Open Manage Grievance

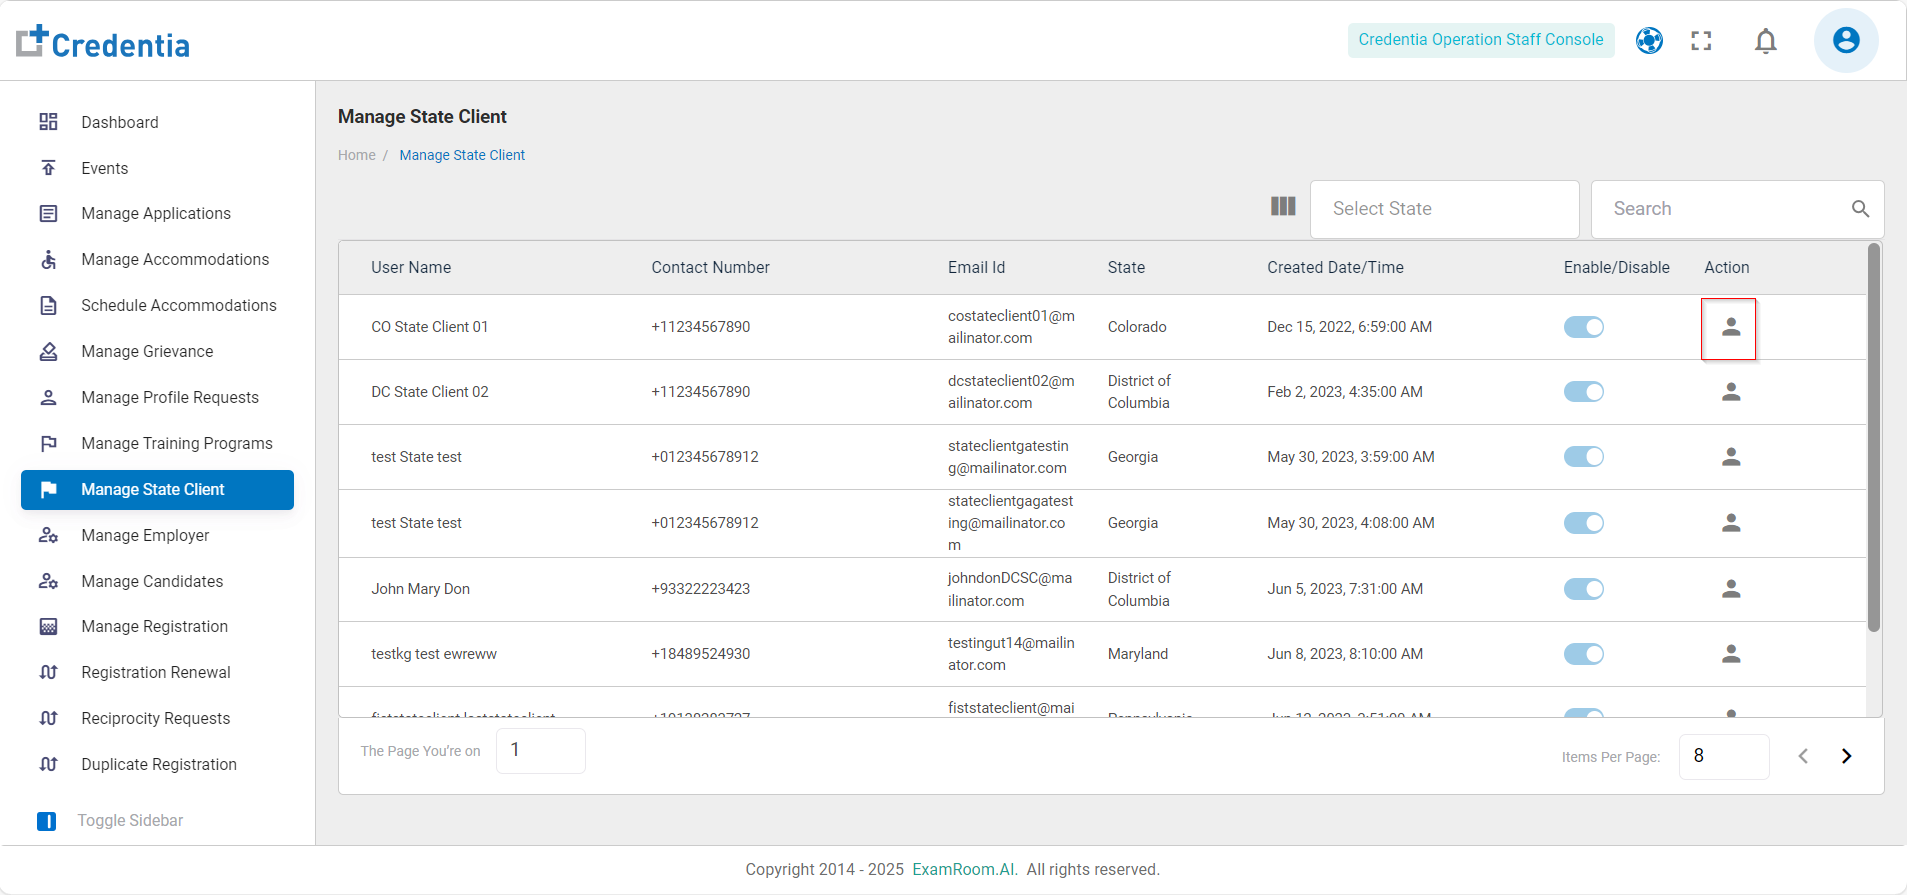point(157,351)
